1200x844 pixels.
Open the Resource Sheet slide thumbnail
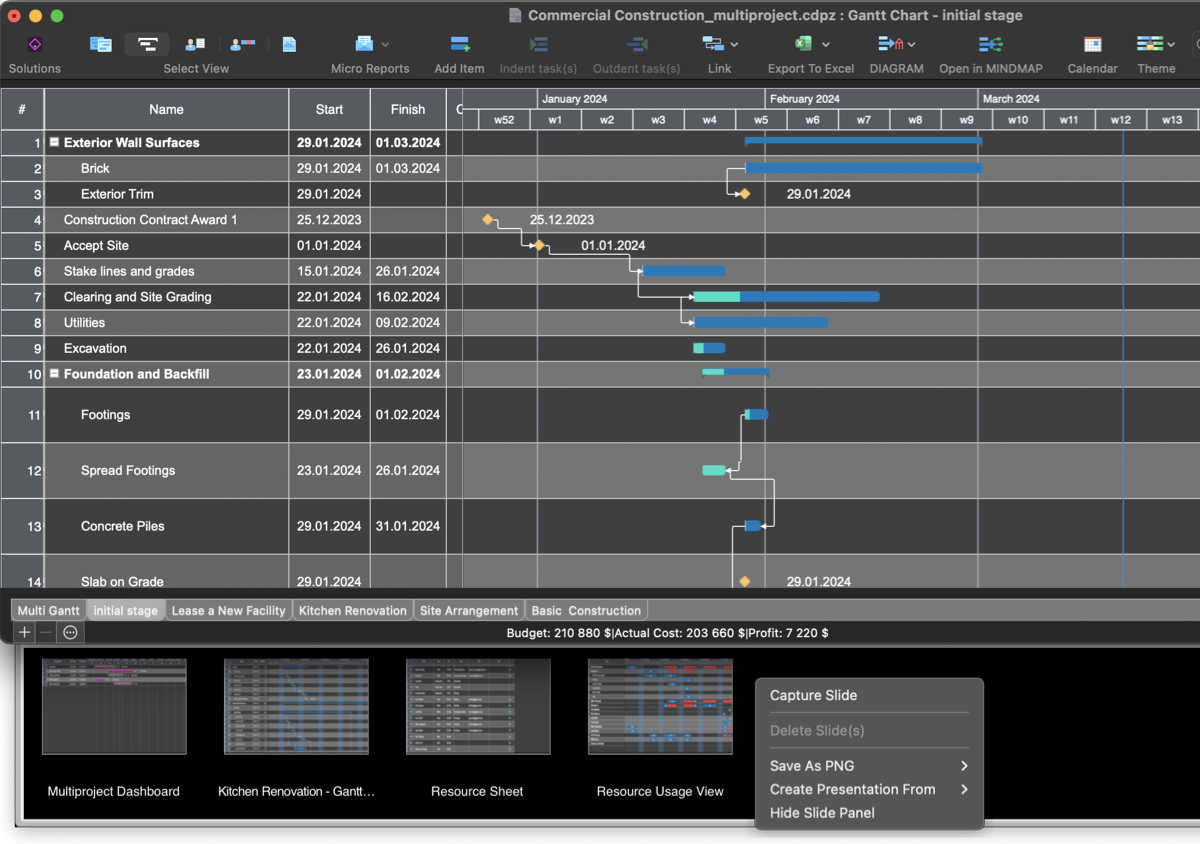477,706
